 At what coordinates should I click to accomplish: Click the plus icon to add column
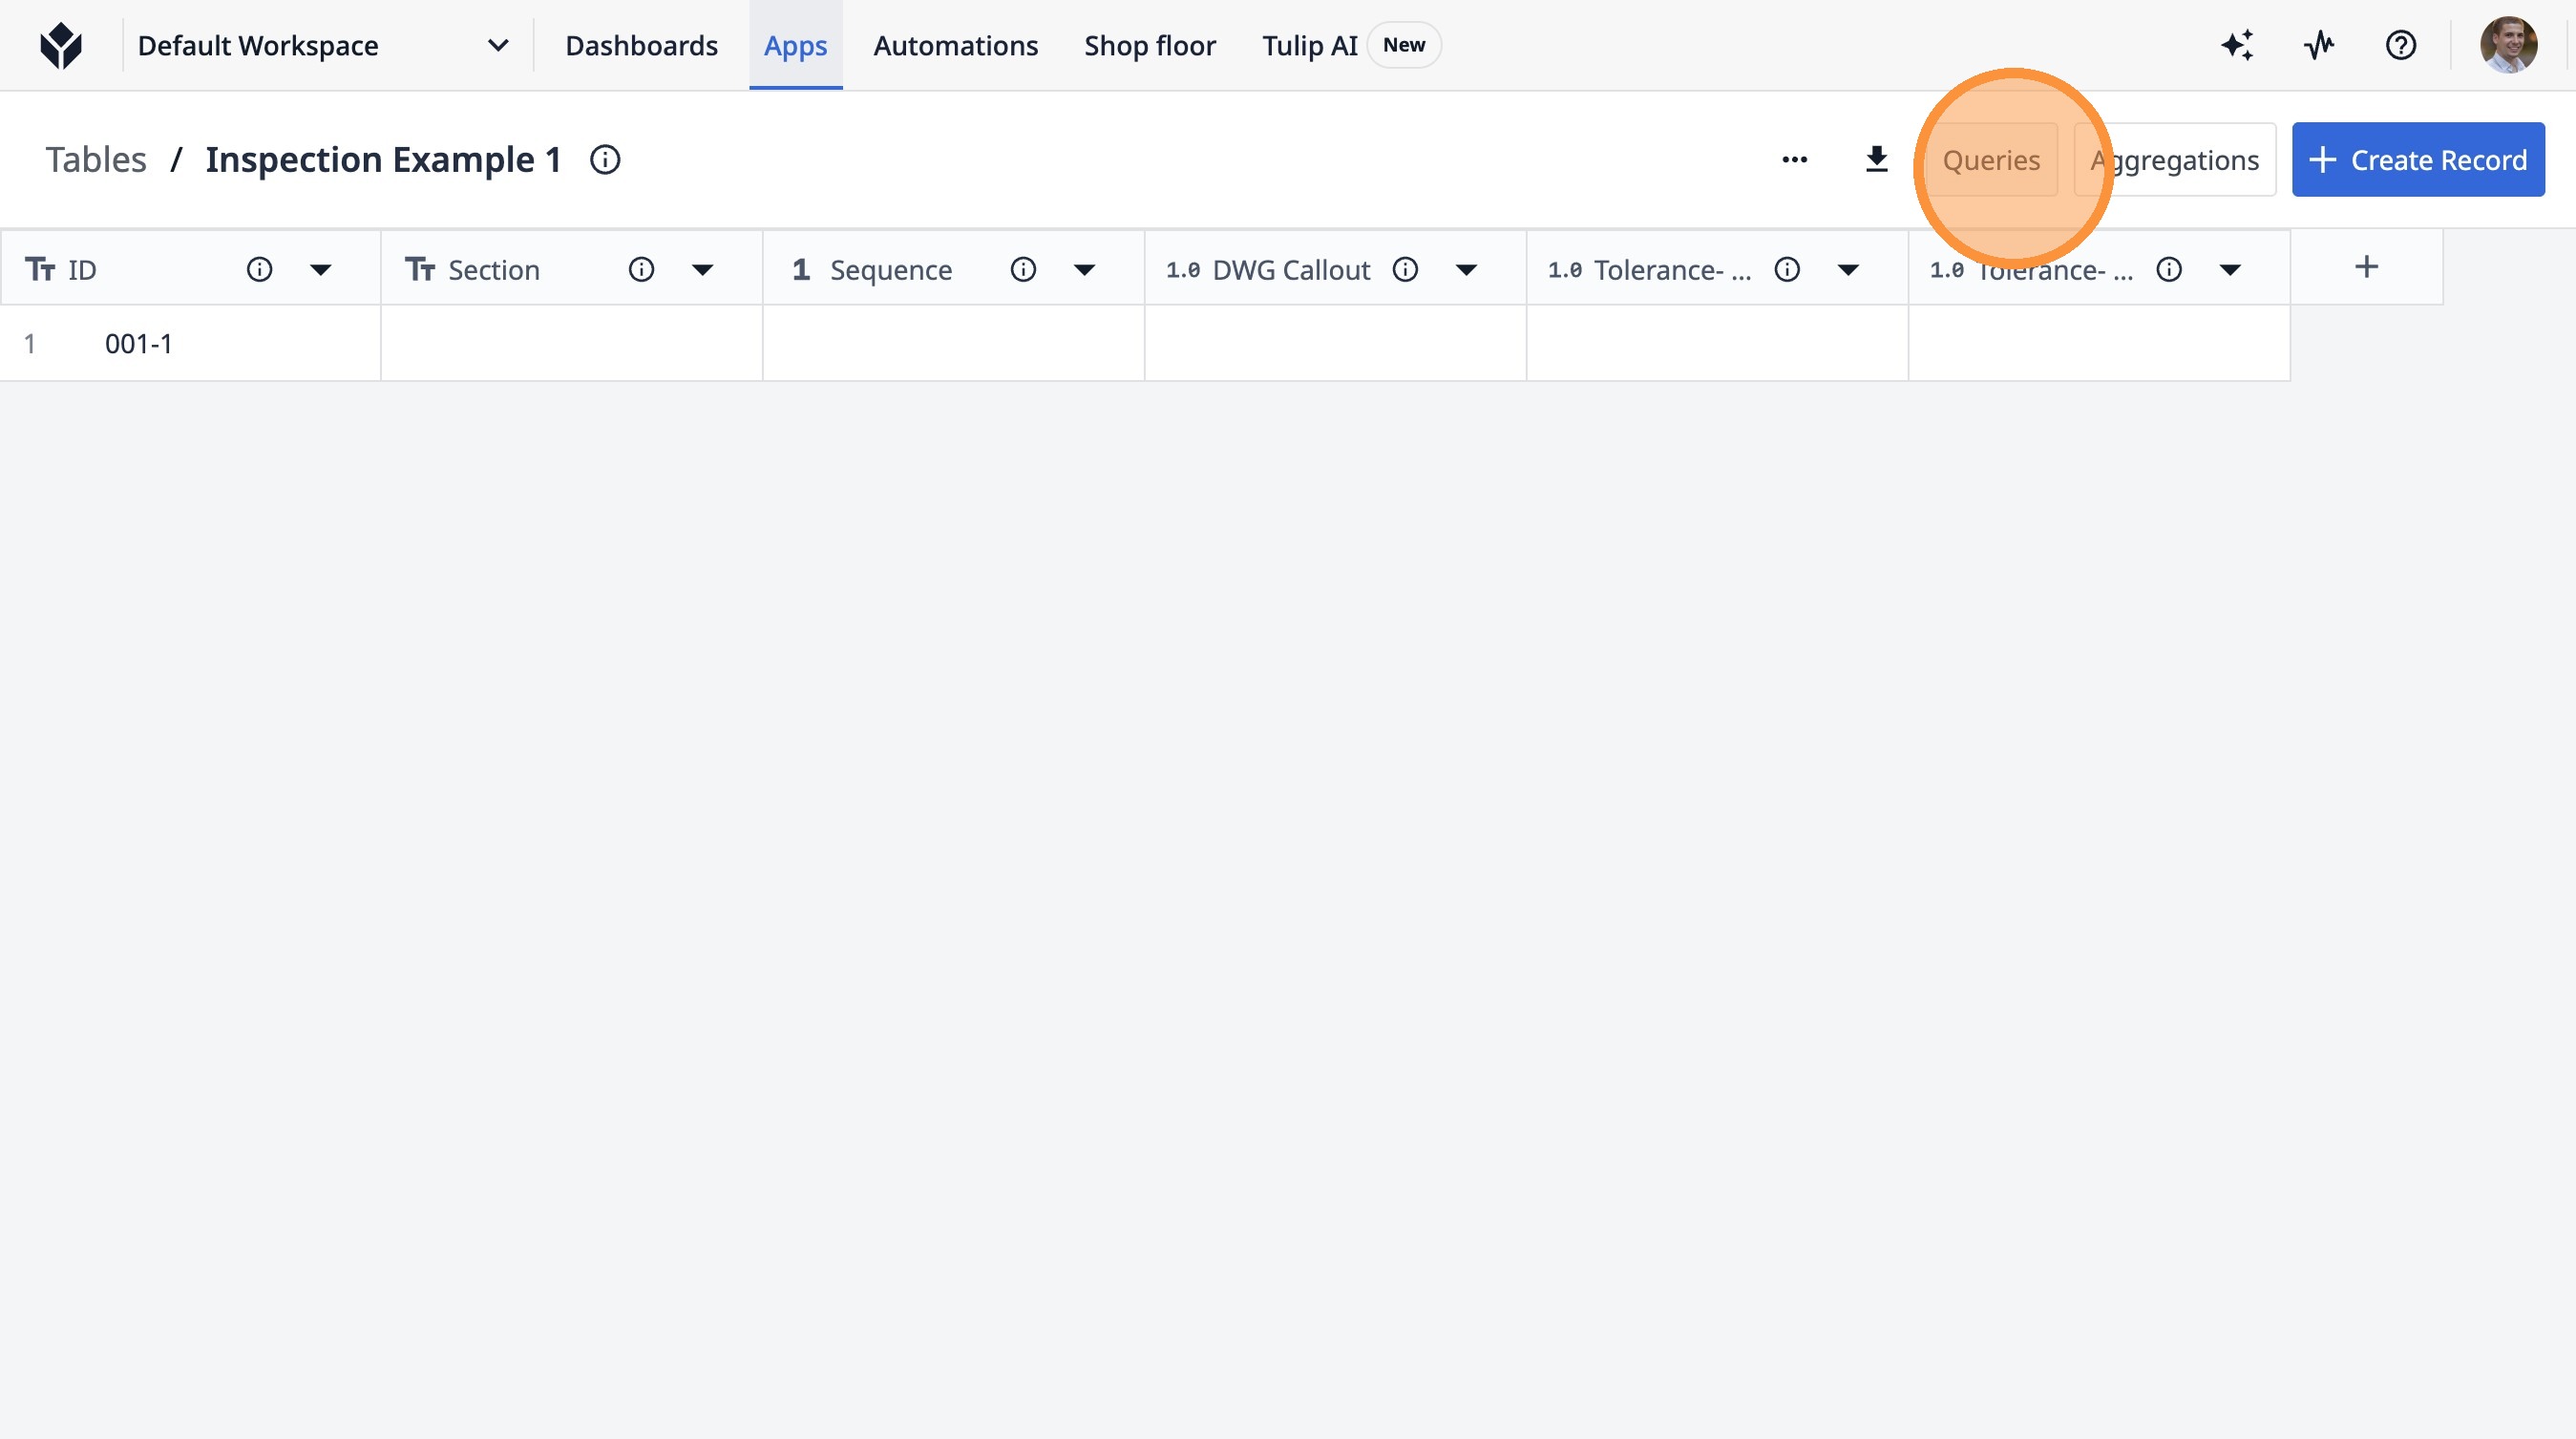tap(2366, 267)
